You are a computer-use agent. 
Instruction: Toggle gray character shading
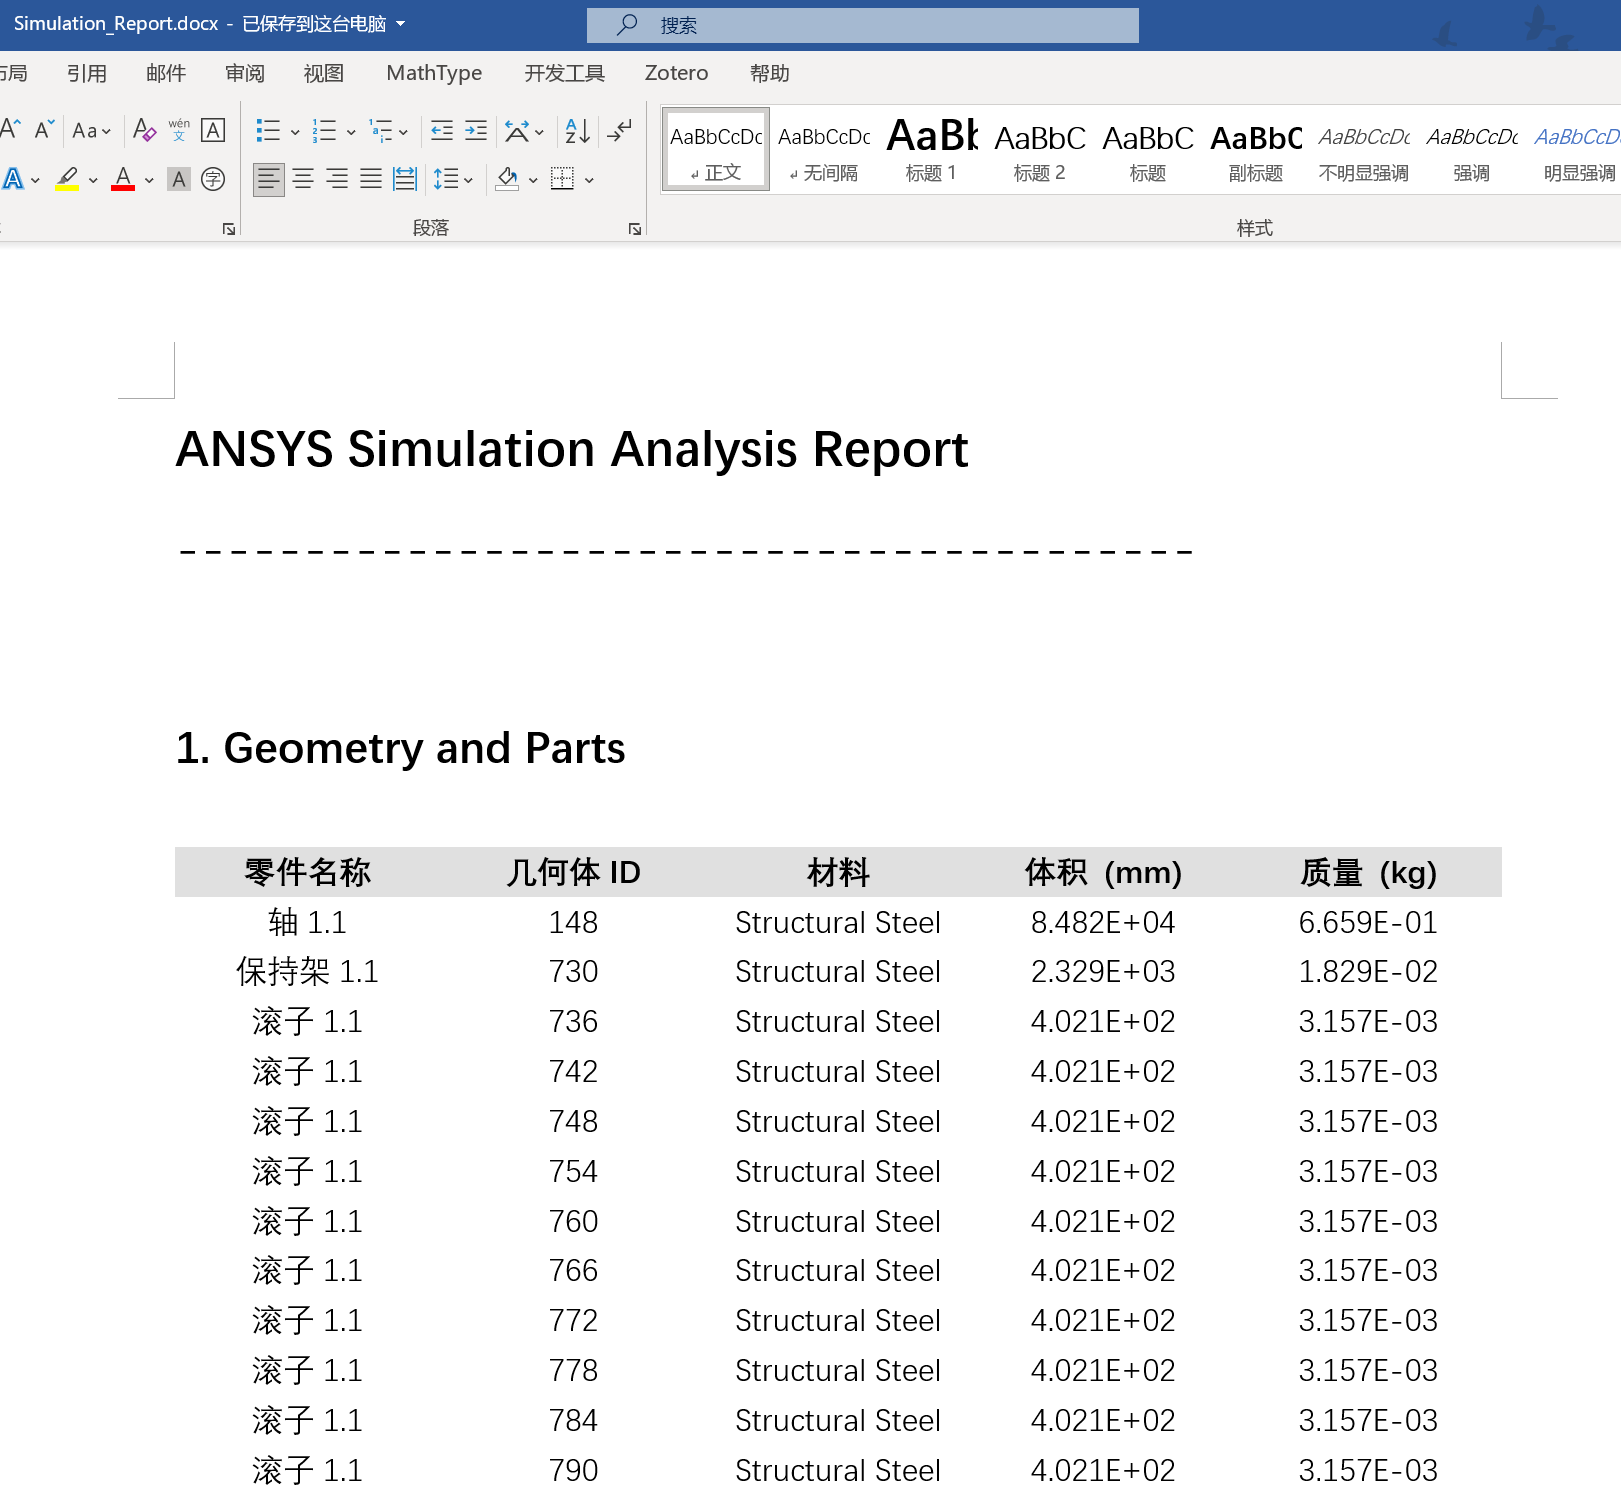179,179
